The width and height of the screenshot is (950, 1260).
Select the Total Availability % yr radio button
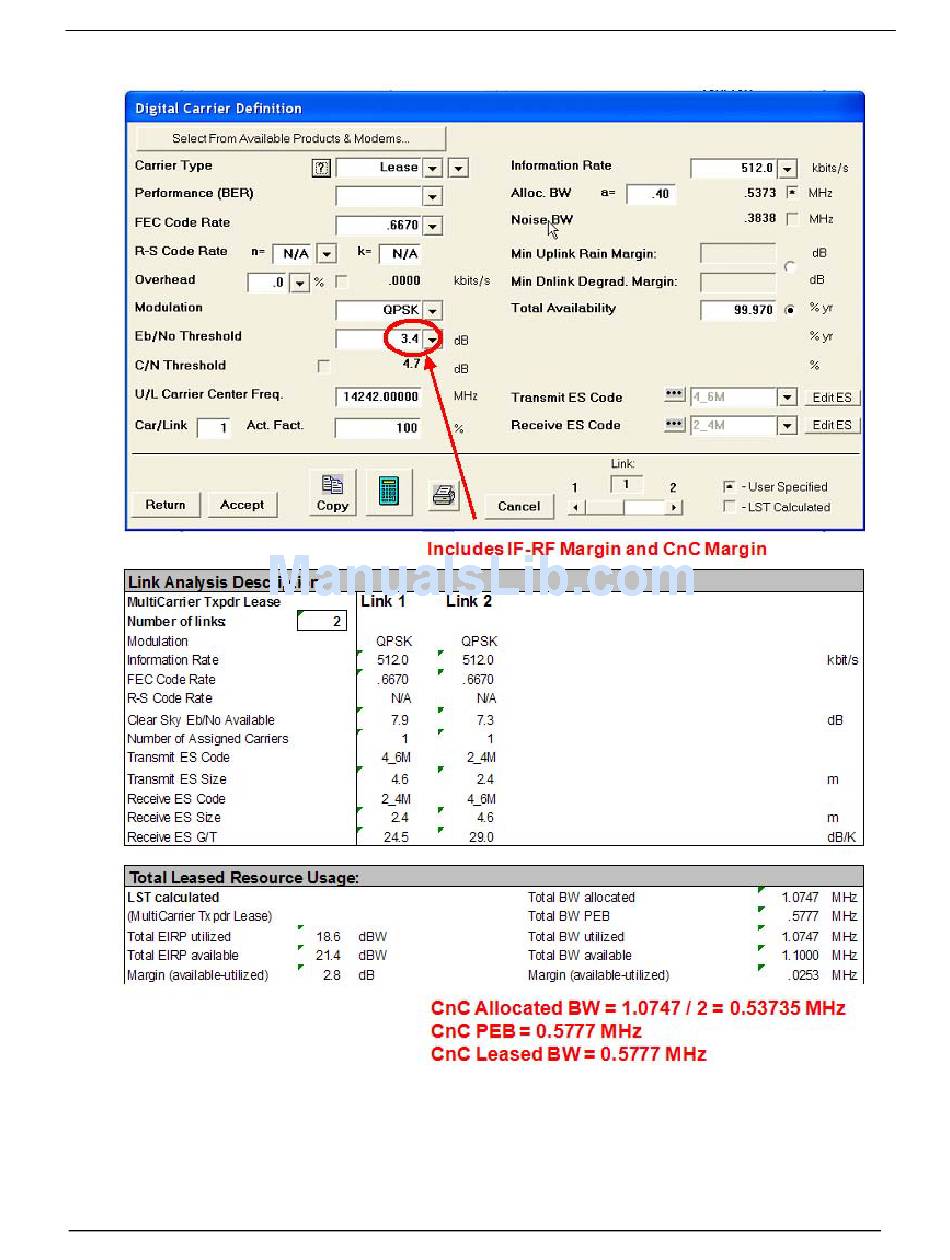tap(790, 310)
